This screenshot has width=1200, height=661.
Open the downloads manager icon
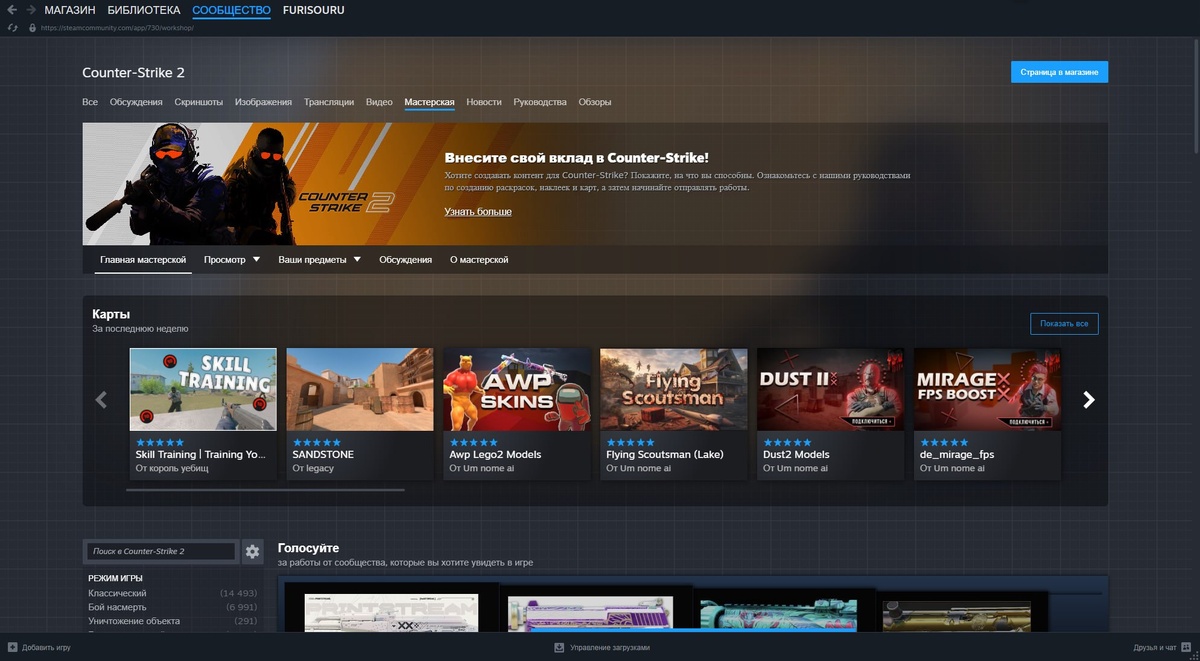(x=559, y=647)
